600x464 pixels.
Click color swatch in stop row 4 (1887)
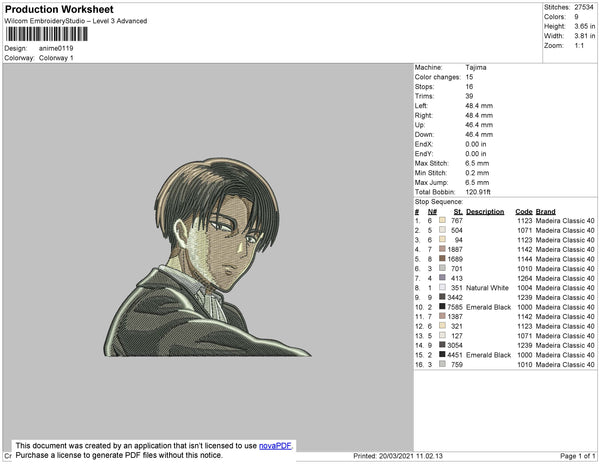point(442,249)
